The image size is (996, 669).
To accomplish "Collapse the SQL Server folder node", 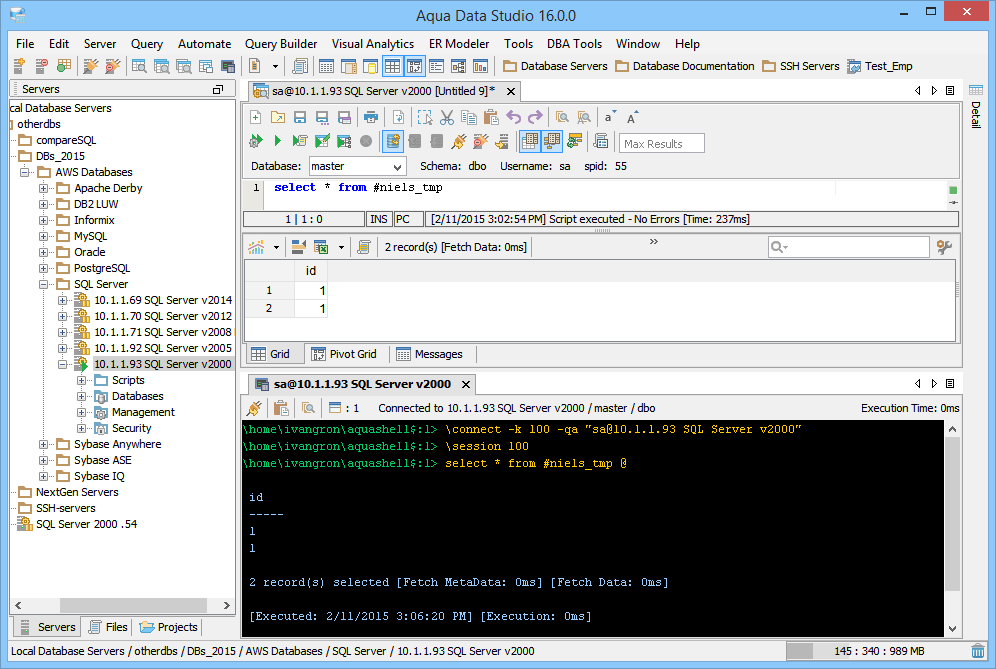I will pos(43,285).
